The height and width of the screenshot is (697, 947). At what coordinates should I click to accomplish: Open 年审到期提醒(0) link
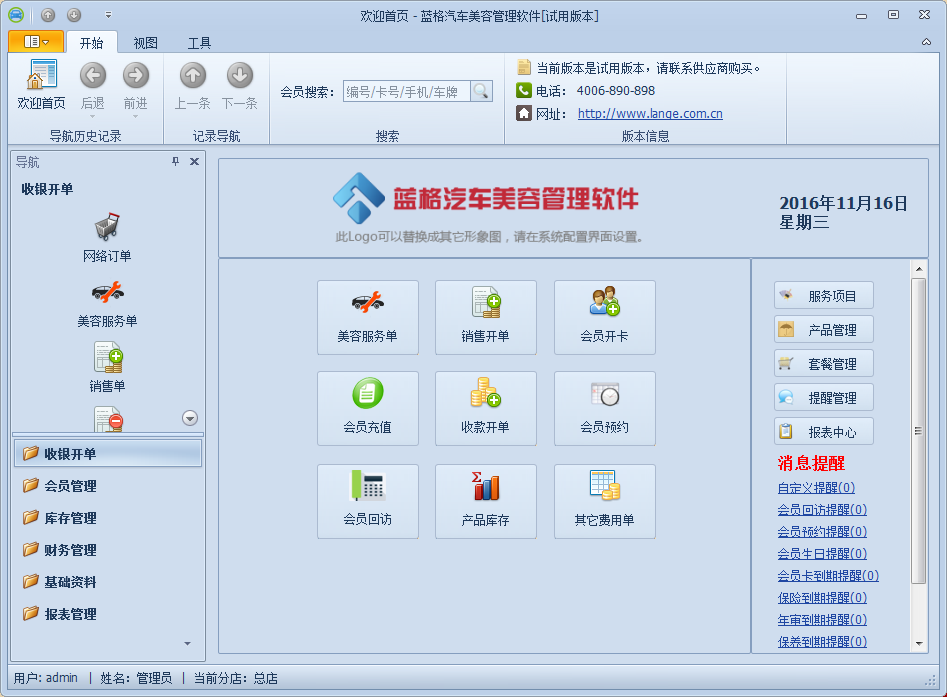(822, 620)
